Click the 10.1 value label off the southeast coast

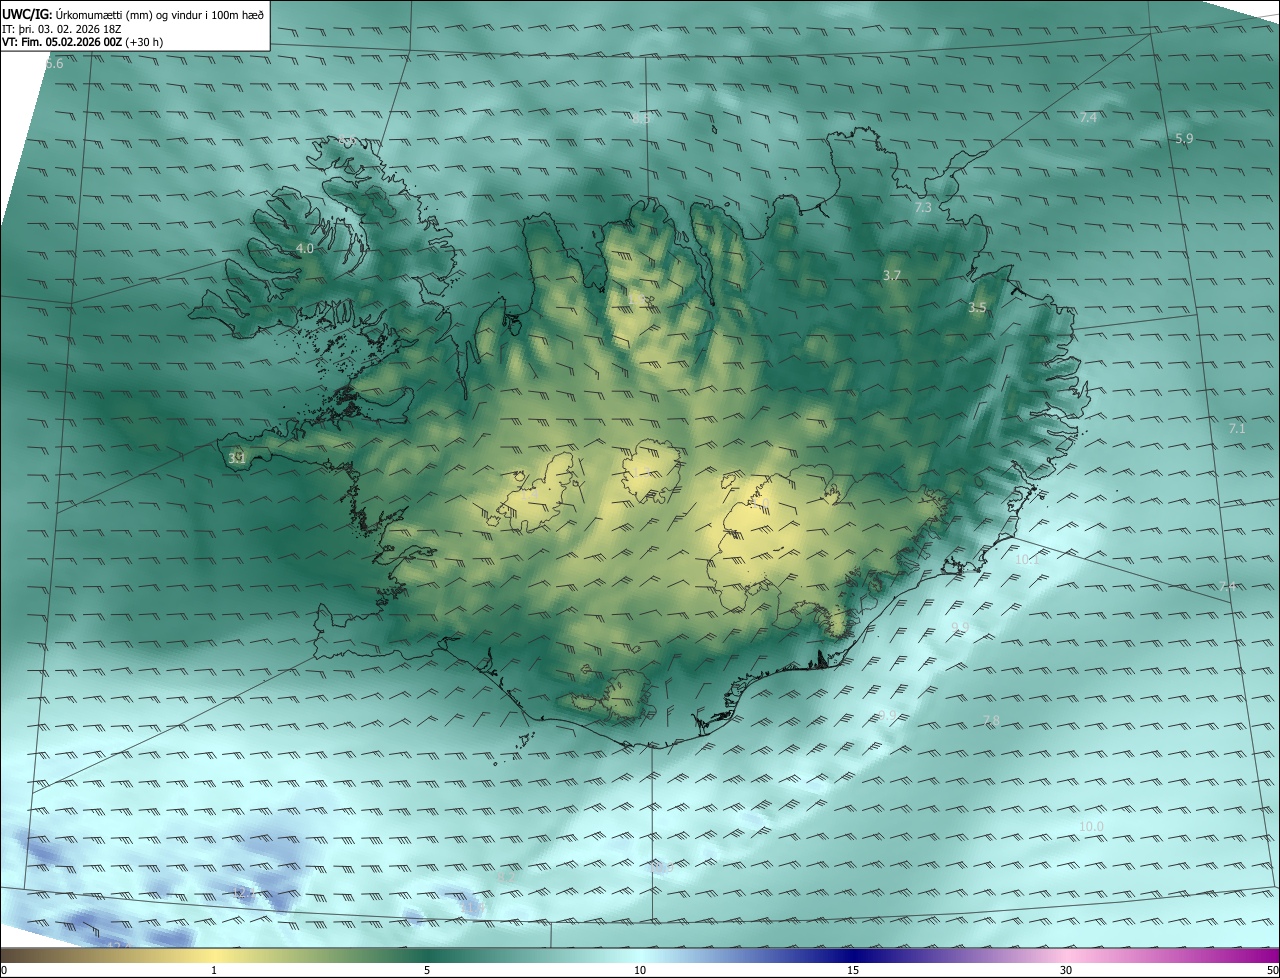click(1027, 560)
